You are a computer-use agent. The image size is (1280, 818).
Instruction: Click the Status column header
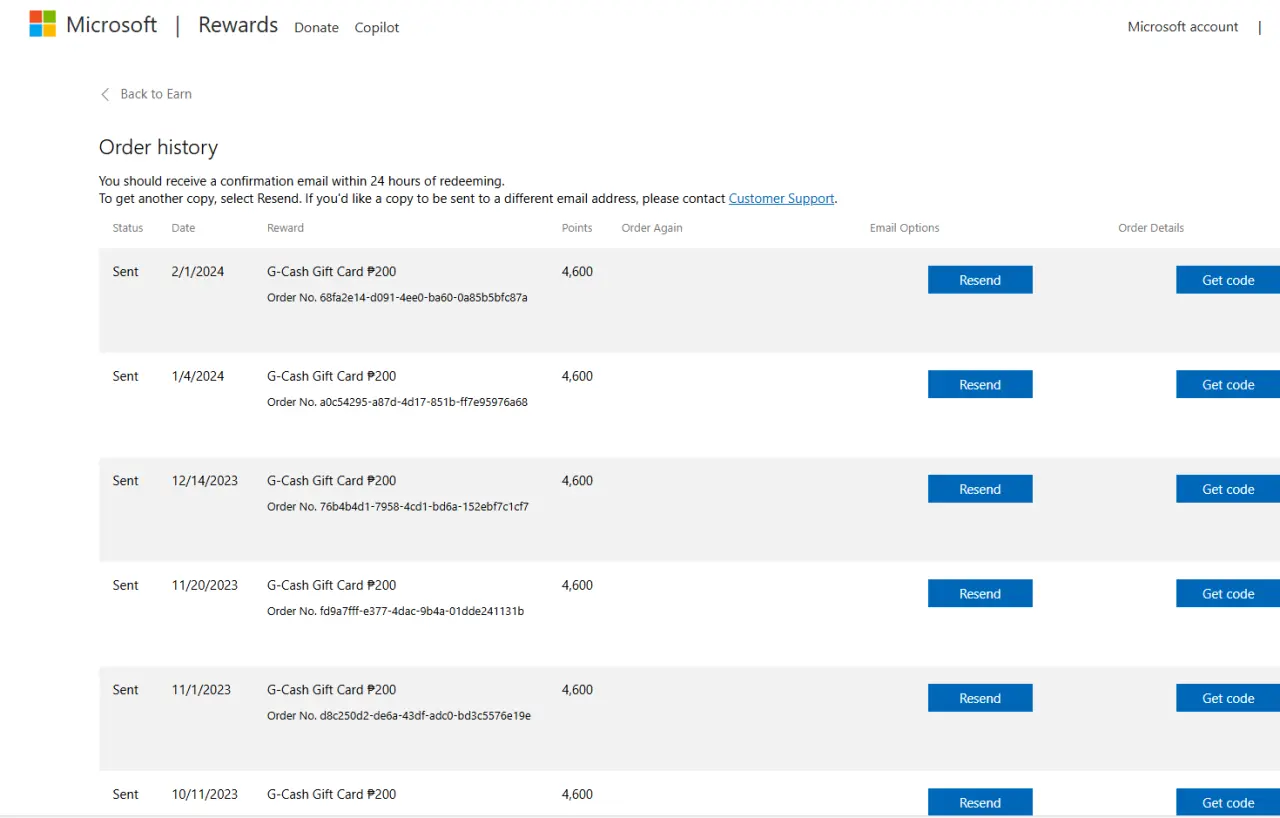tap(128, 228)
